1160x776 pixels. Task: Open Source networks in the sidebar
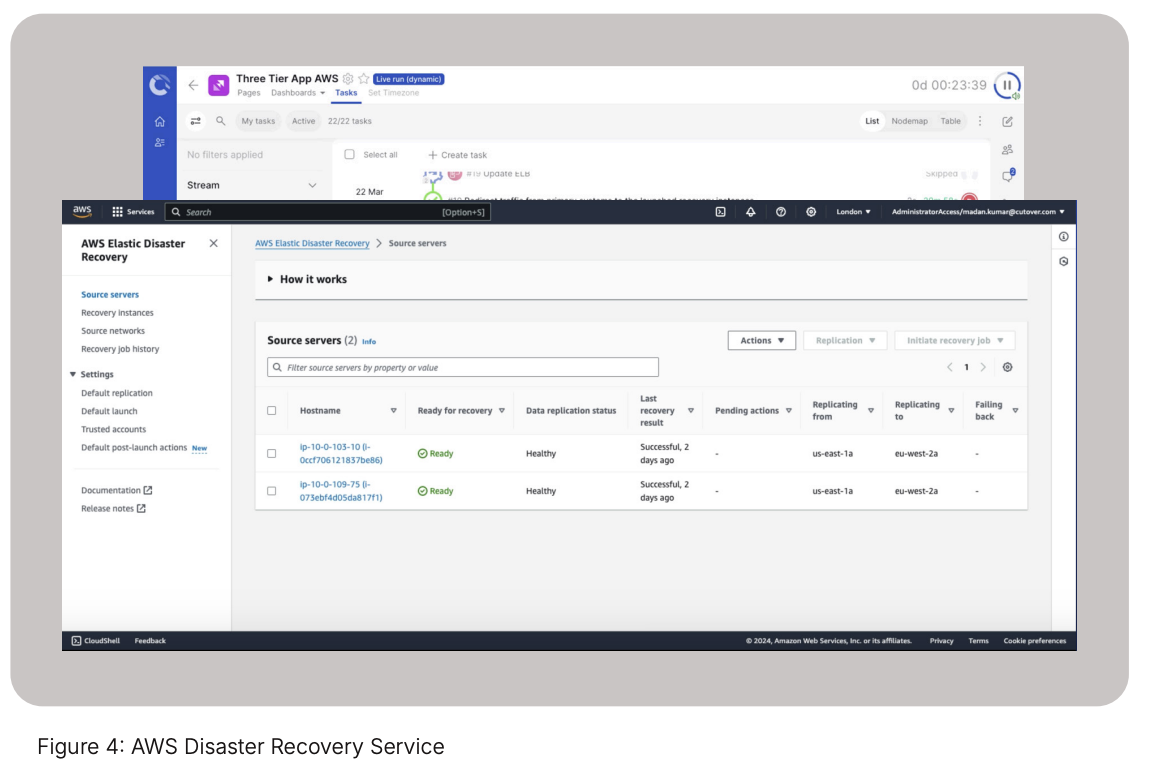(x=113, y=331)
